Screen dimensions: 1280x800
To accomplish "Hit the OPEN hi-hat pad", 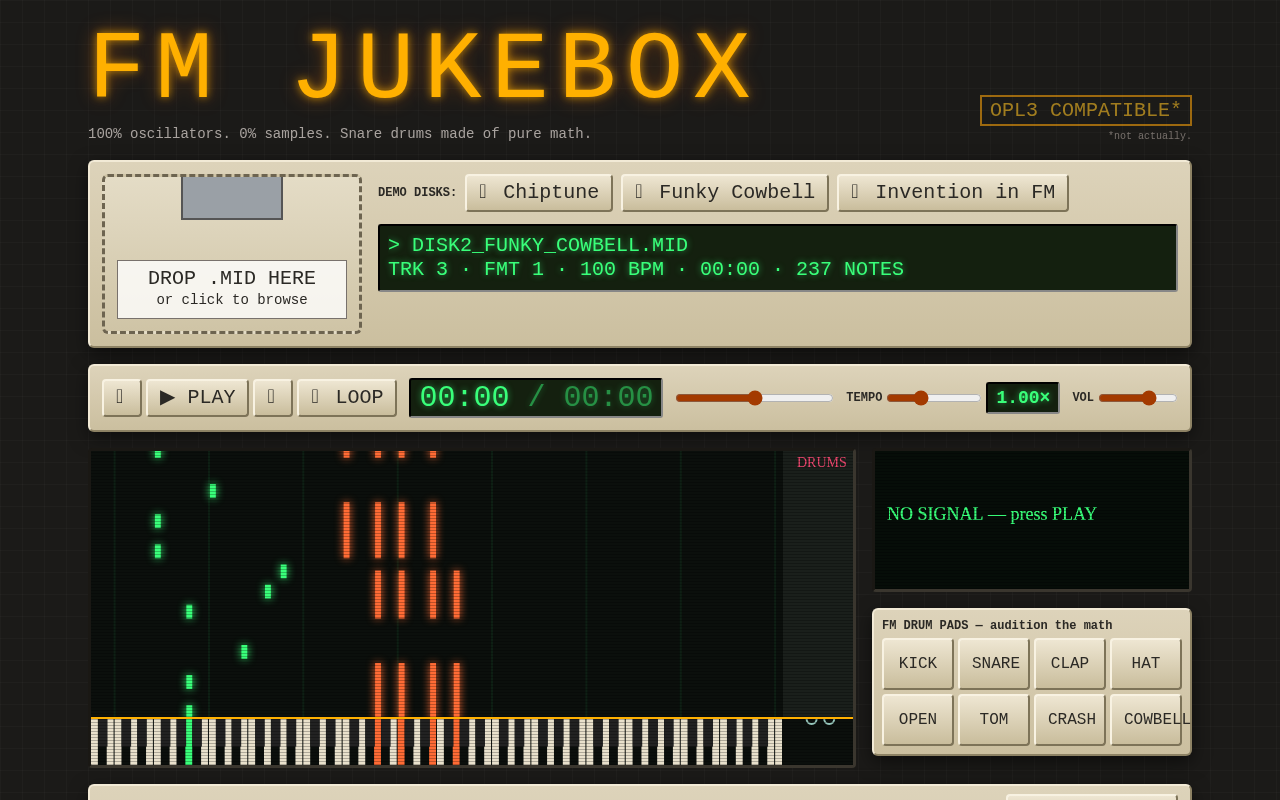I will [918, 720].
